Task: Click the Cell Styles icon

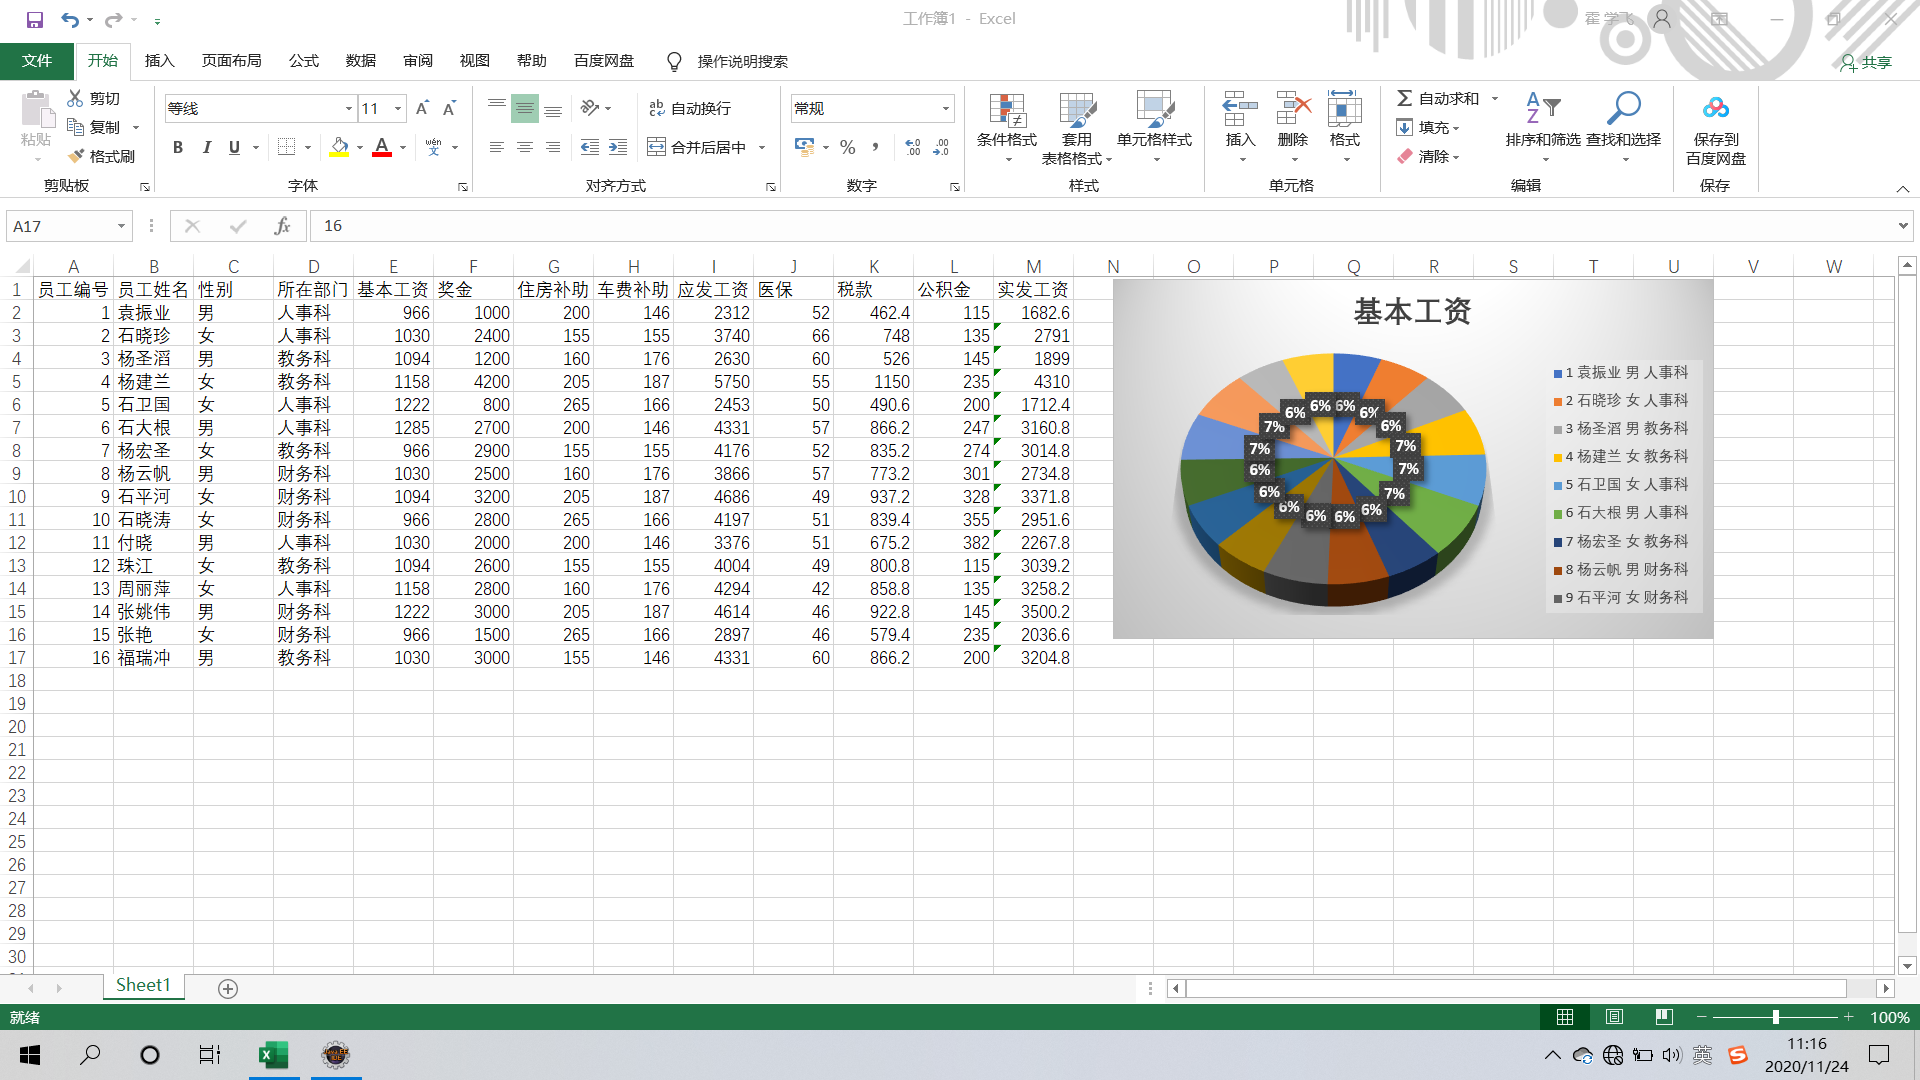Action: [1154, 110]
